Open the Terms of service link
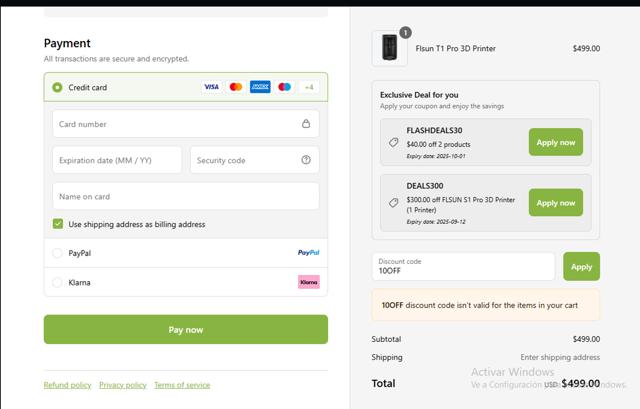The image size is (640, 409). [182, 385]
